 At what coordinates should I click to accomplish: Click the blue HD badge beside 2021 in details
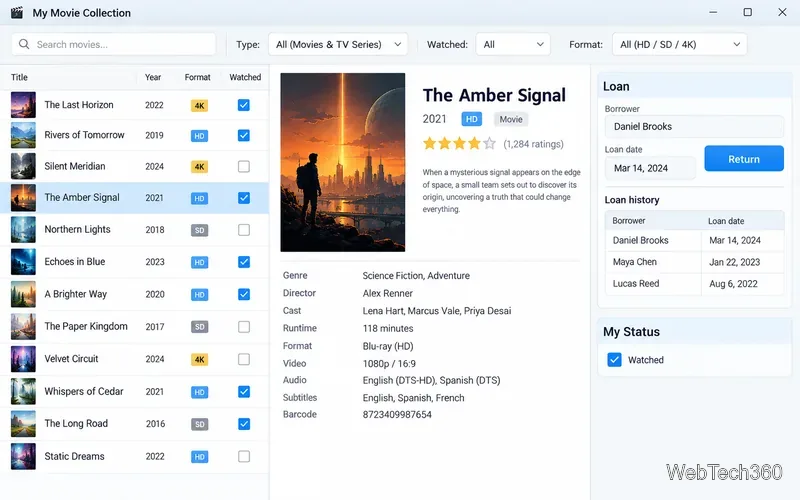pos(471,119)
